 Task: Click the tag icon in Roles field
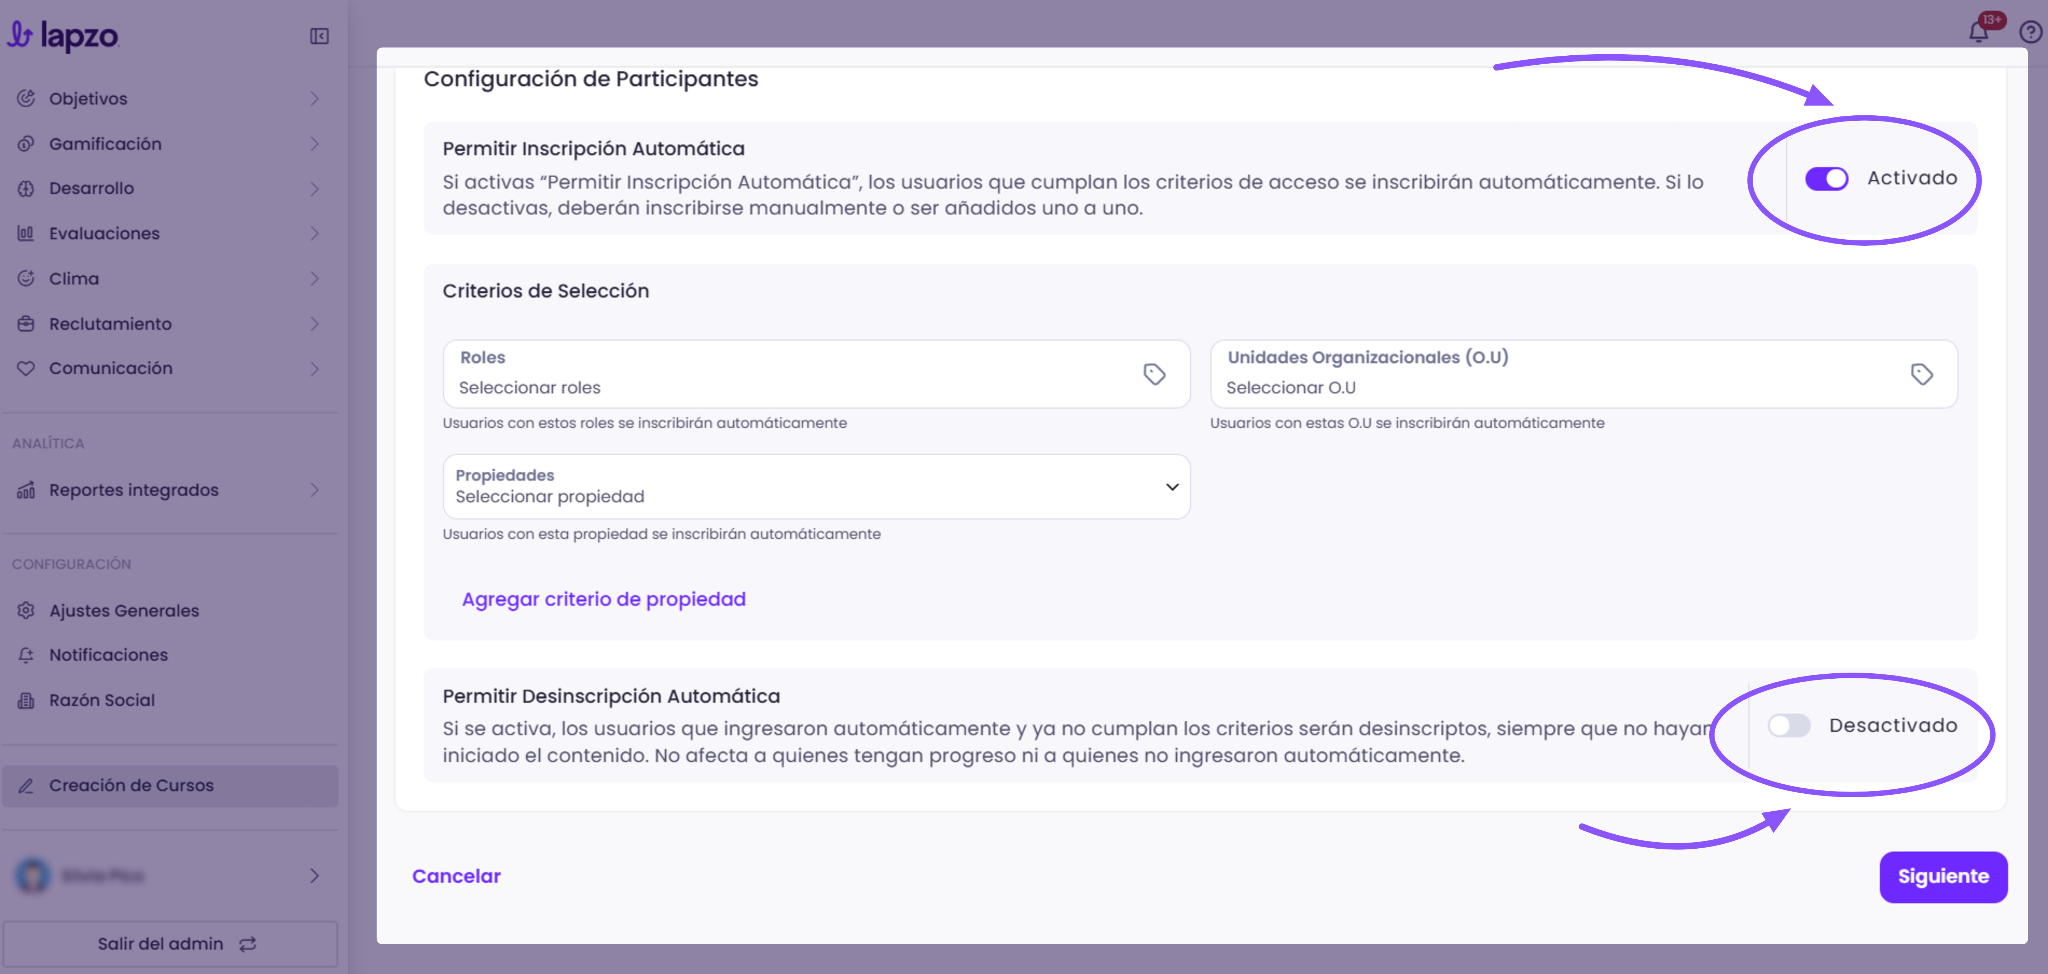tap(1154, 374)
